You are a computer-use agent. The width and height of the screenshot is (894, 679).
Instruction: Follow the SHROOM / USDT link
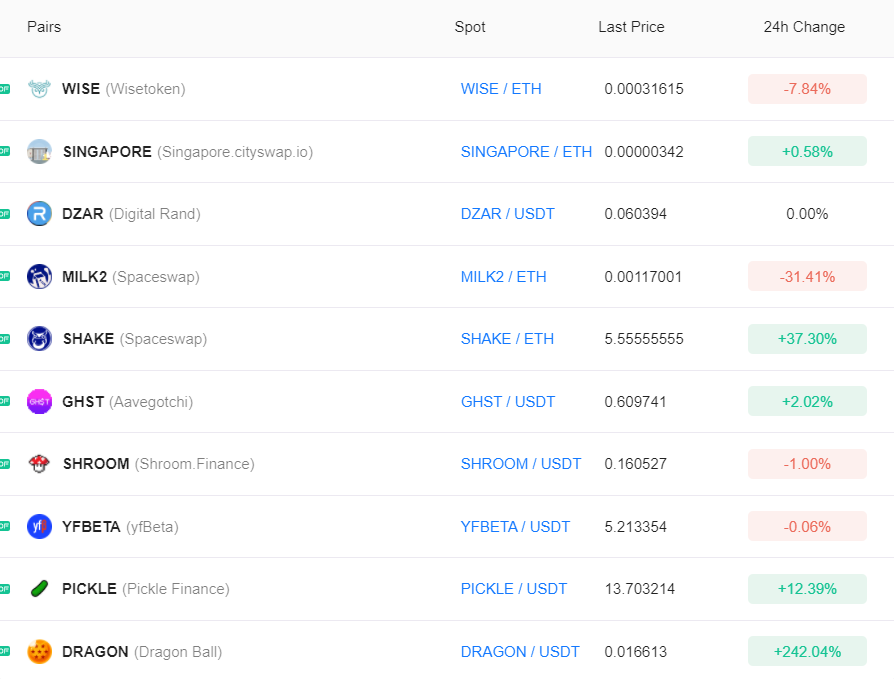521,464
